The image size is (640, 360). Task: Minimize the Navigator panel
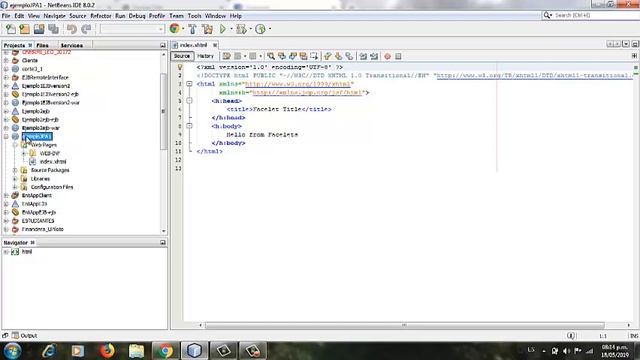coord(162,242)
